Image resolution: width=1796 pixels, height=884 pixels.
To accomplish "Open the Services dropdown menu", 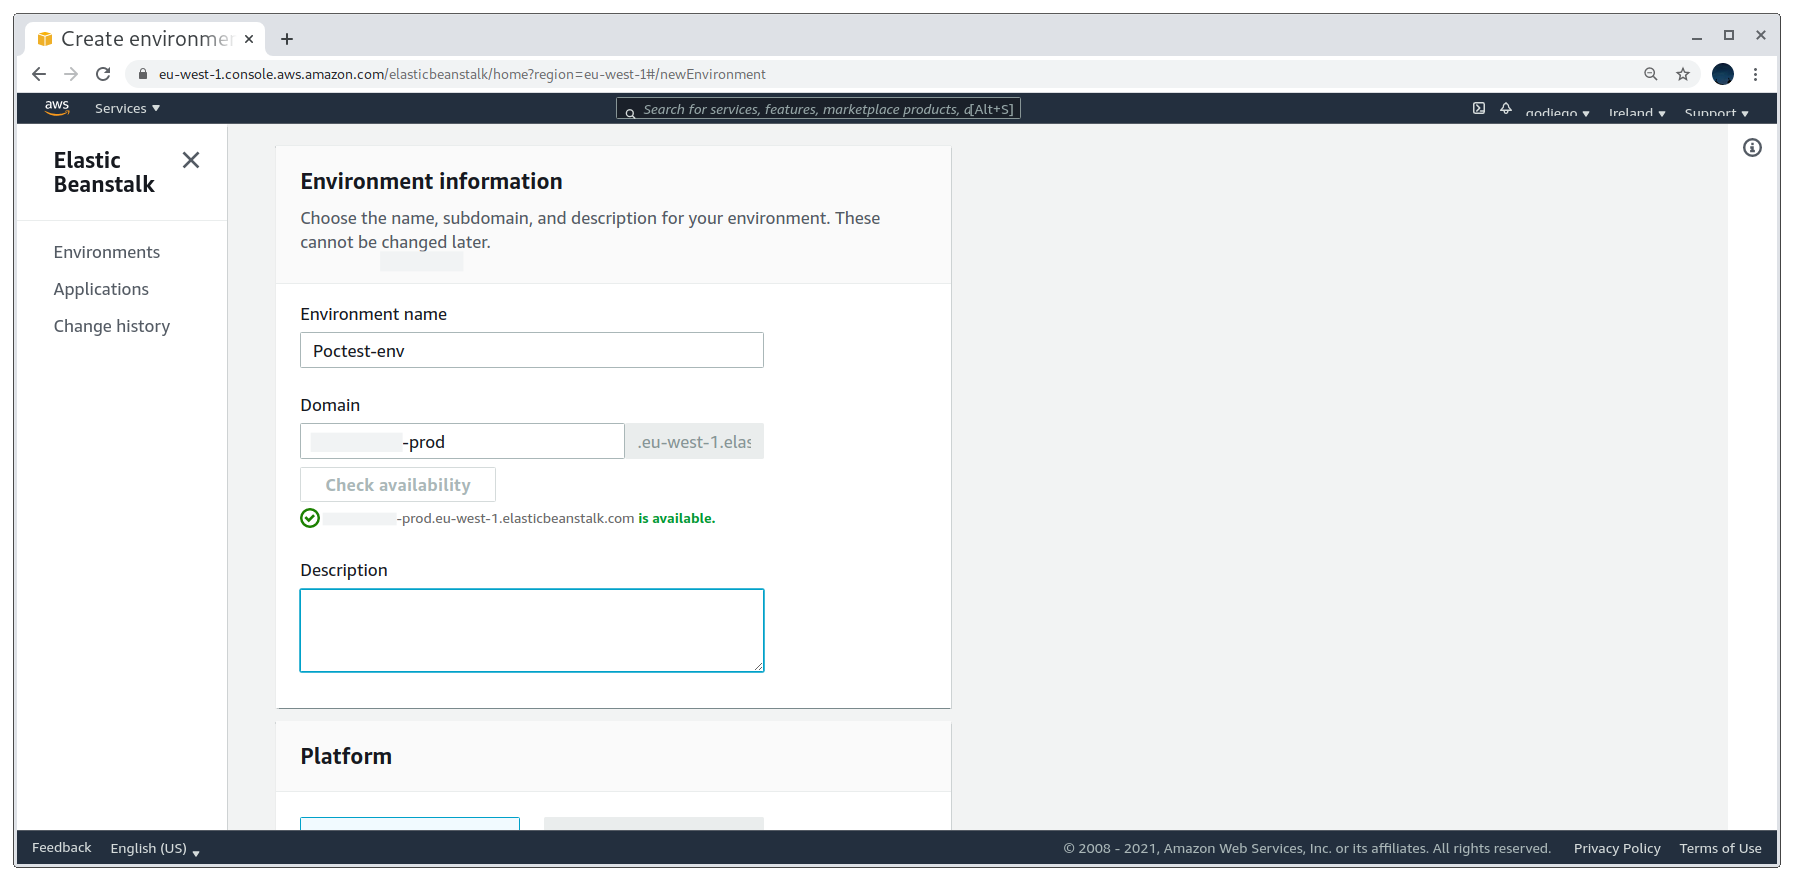I will [127, 109].
